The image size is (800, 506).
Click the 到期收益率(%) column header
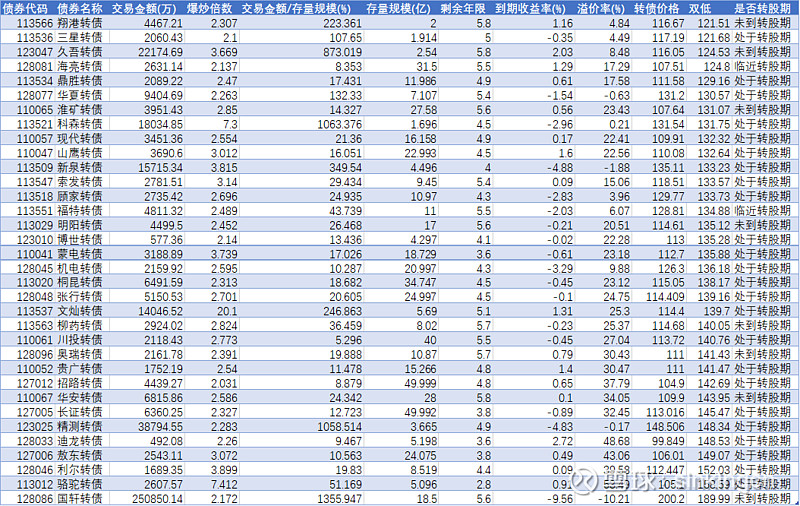tap(531, 8)
